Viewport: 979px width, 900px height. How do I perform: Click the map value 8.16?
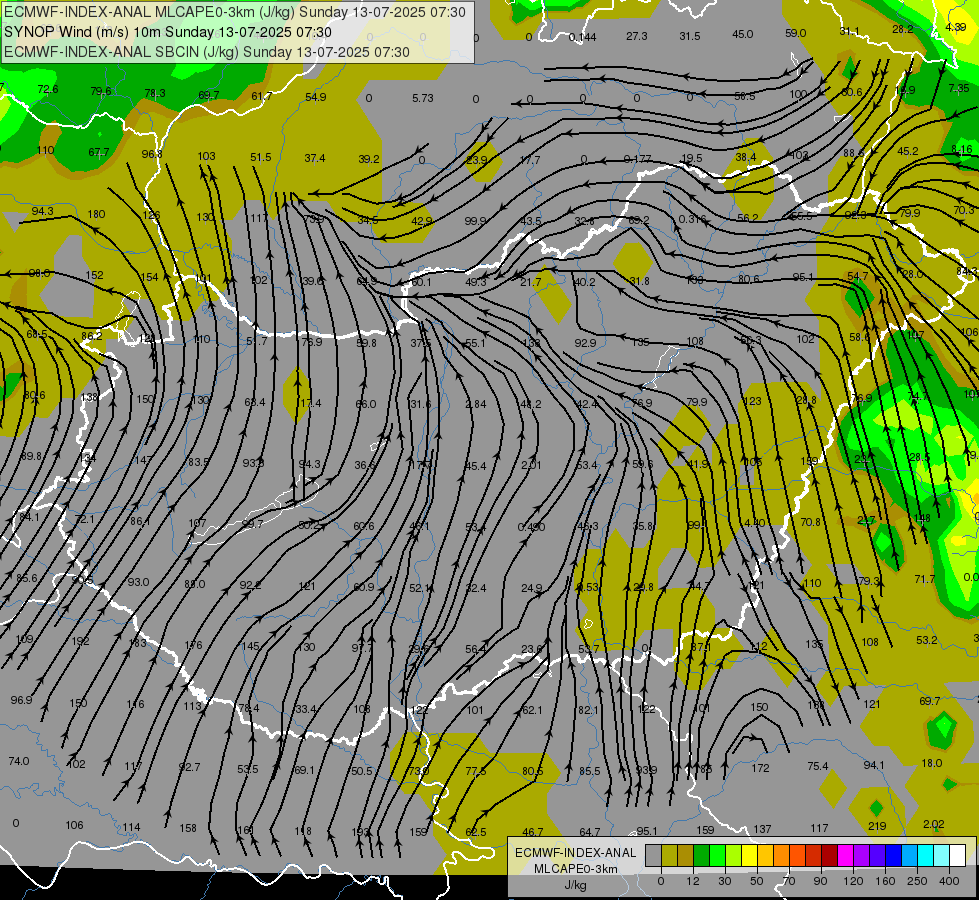[962, 149]
